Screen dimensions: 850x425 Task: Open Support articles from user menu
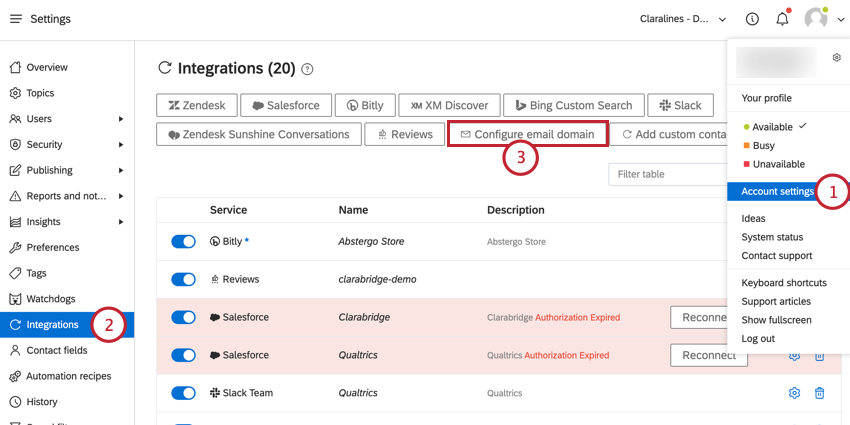coord(776,301)
